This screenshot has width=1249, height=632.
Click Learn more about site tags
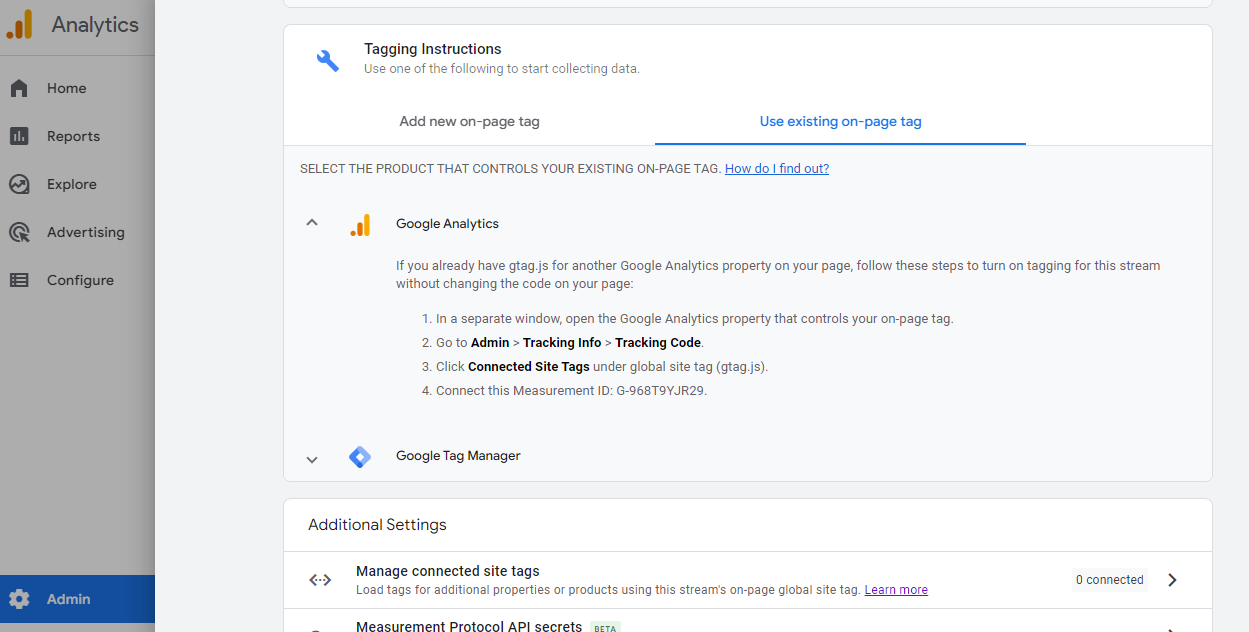pyautogui.click(x=895, y=589)
